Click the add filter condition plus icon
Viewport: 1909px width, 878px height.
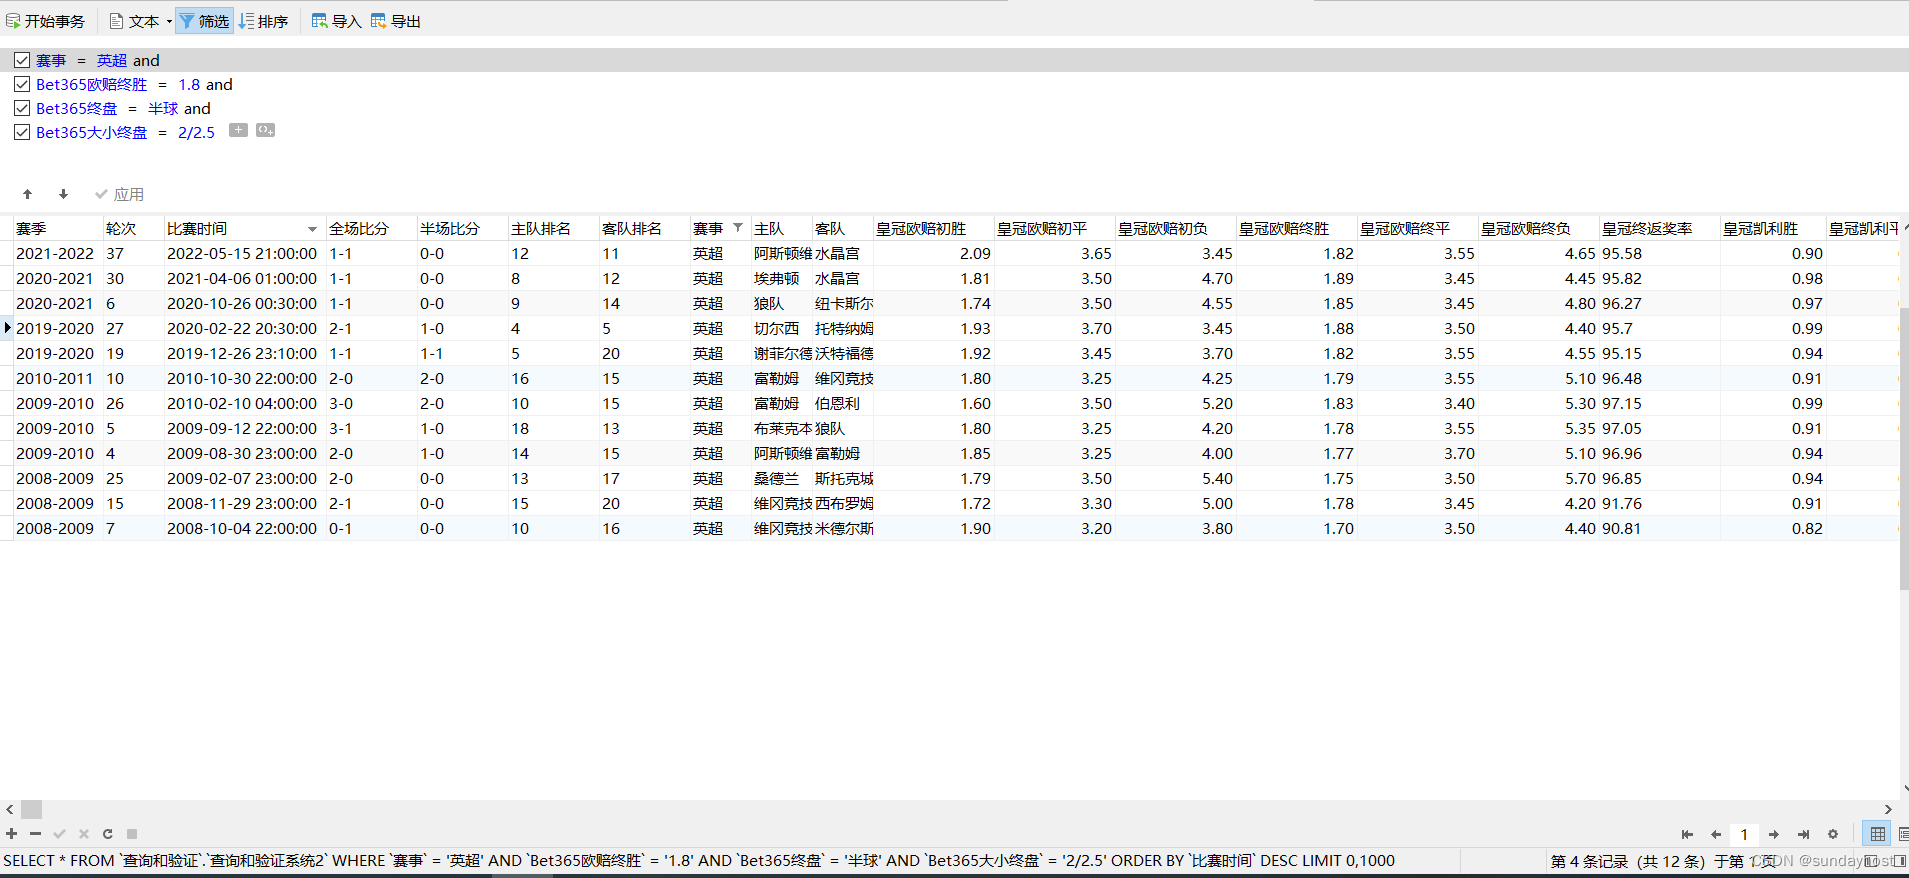click(238, 130)
